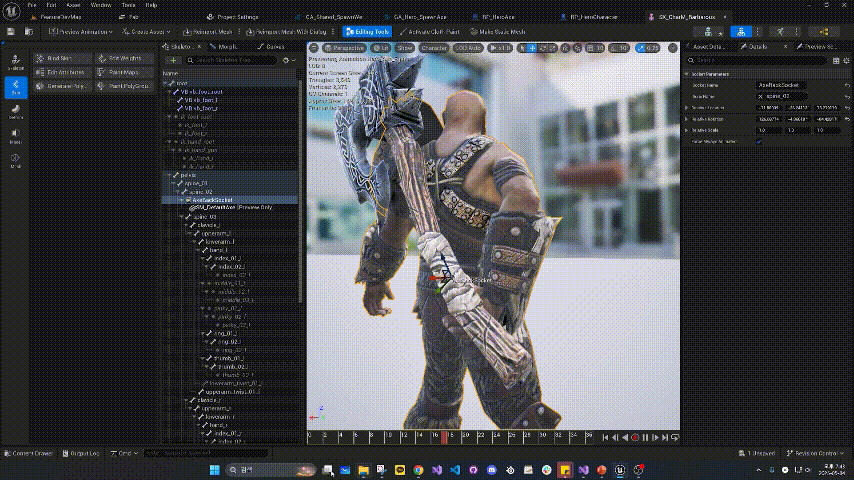The height and width of the screenshot is (480, 854).
Task: Open the playback speed x1.0 dropdown
Action: tap(500, 48)
